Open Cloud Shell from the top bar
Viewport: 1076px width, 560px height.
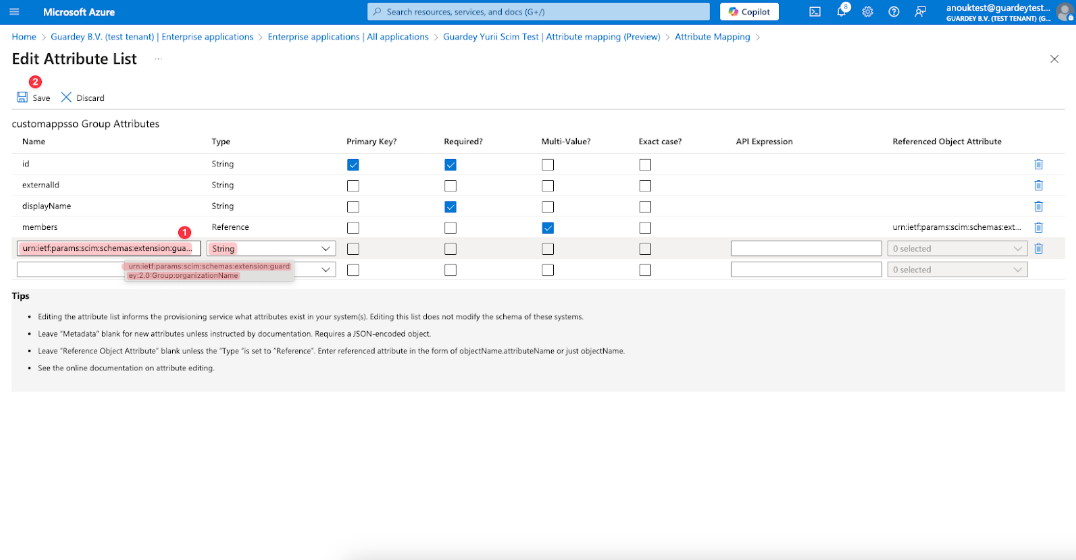815,12
